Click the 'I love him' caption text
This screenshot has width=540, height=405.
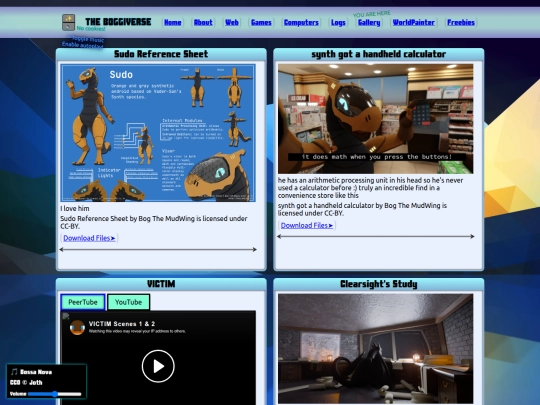(x=75, y=208)
